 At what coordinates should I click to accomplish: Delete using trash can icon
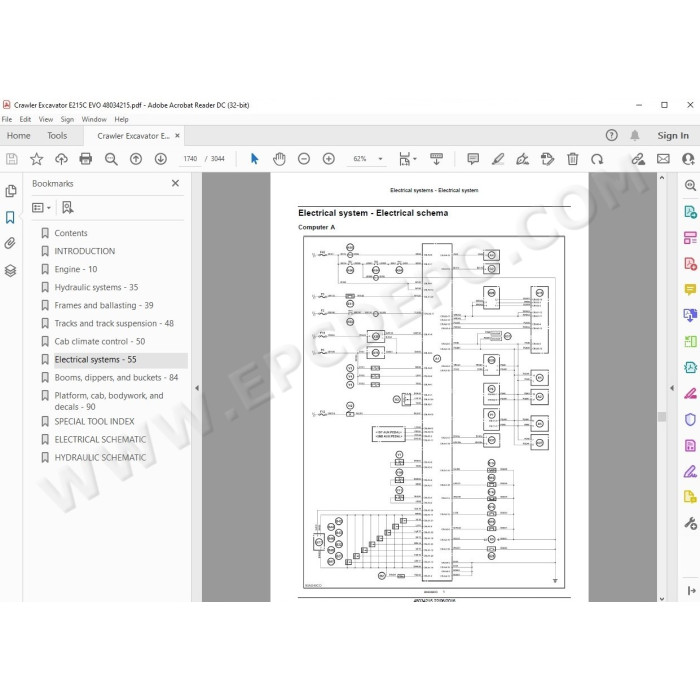coord(572,159)
